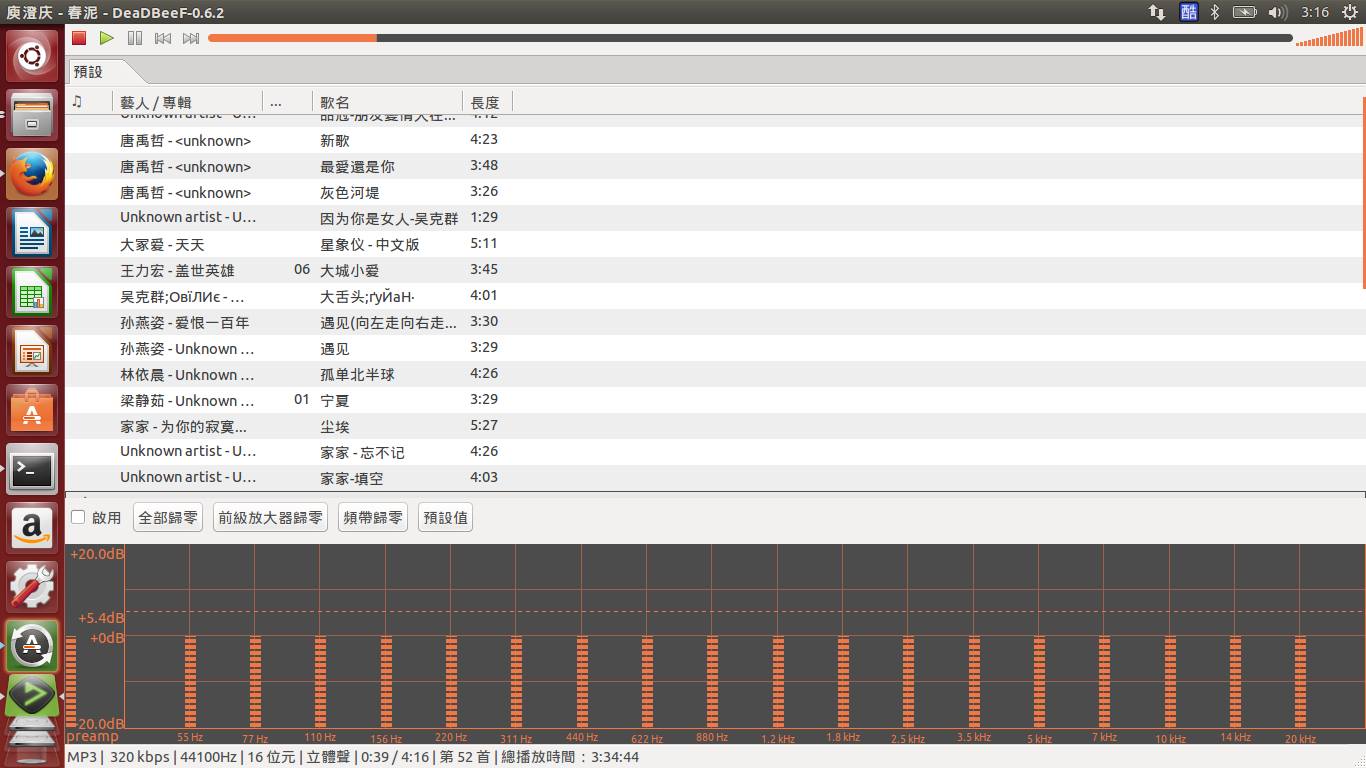
Task: Launch Firefox from the launcher
Action: tap(32, 174)
